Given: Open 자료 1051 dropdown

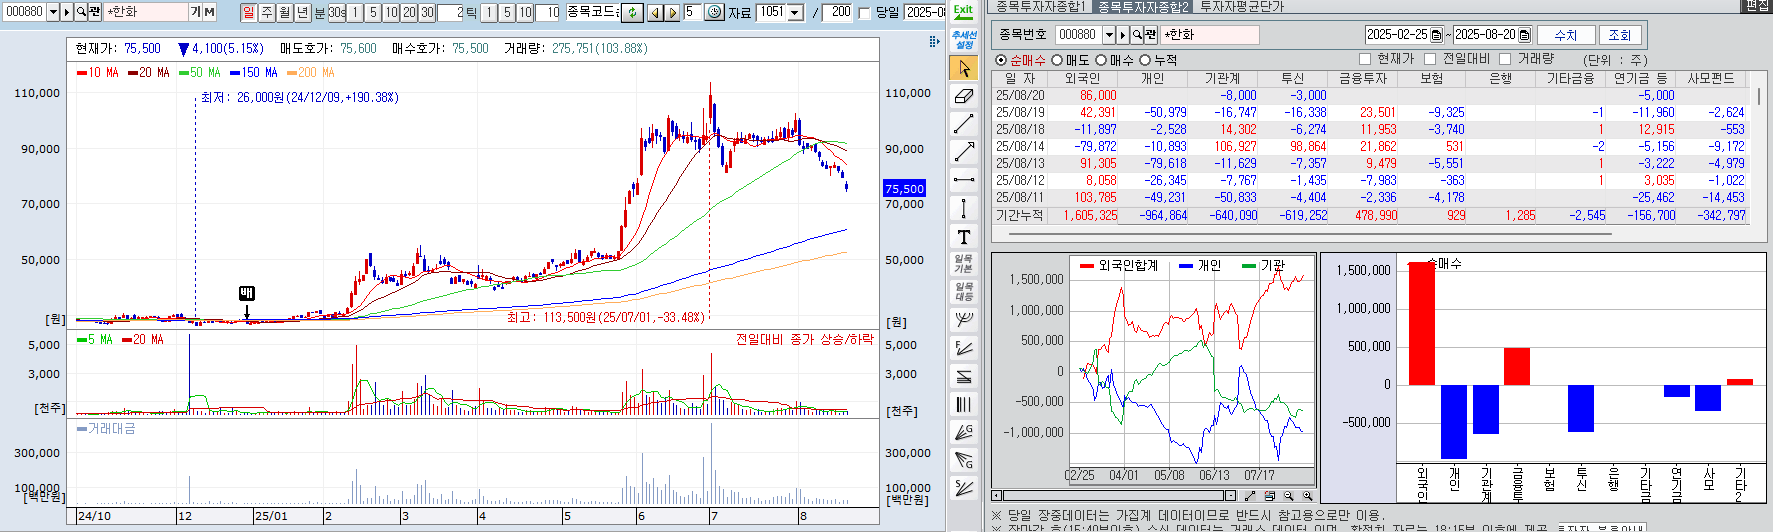Looking at the screenshot, I should [795, 12].
